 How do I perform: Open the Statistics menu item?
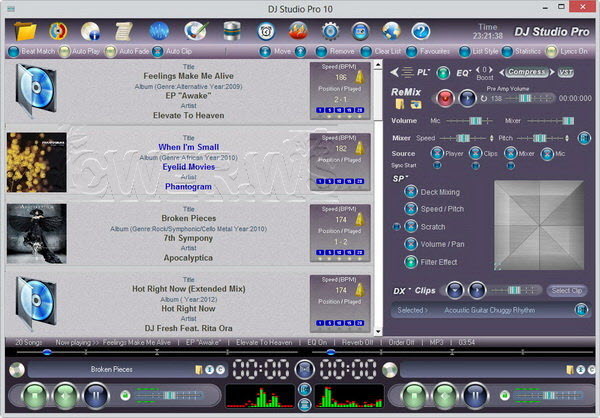tap(526, 50)
